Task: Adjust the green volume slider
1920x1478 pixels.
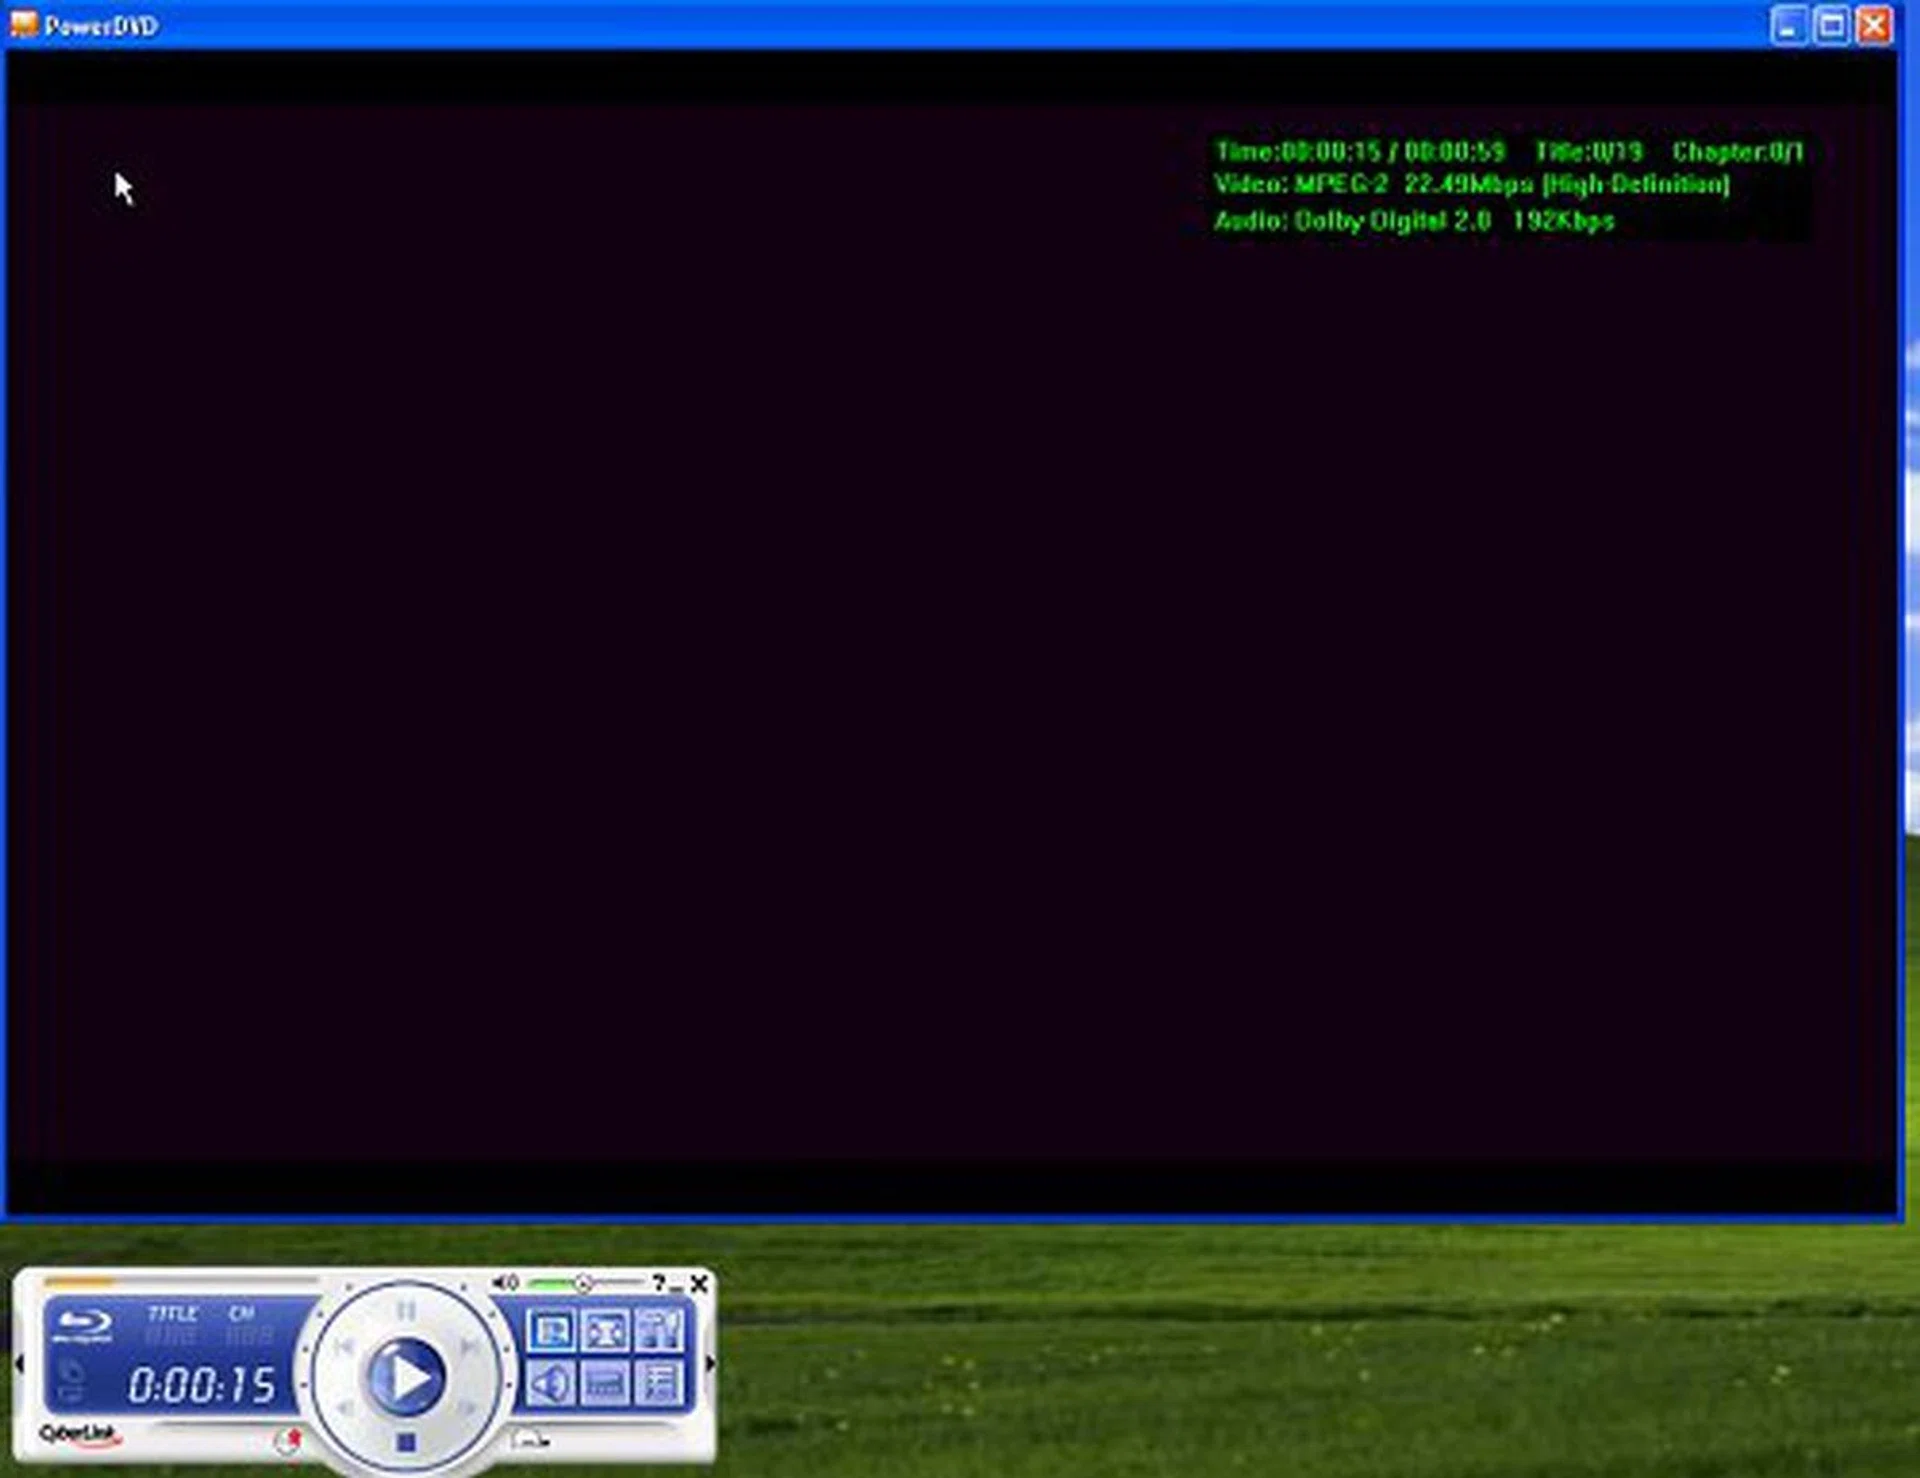Action: click(x=585, y=1282)
